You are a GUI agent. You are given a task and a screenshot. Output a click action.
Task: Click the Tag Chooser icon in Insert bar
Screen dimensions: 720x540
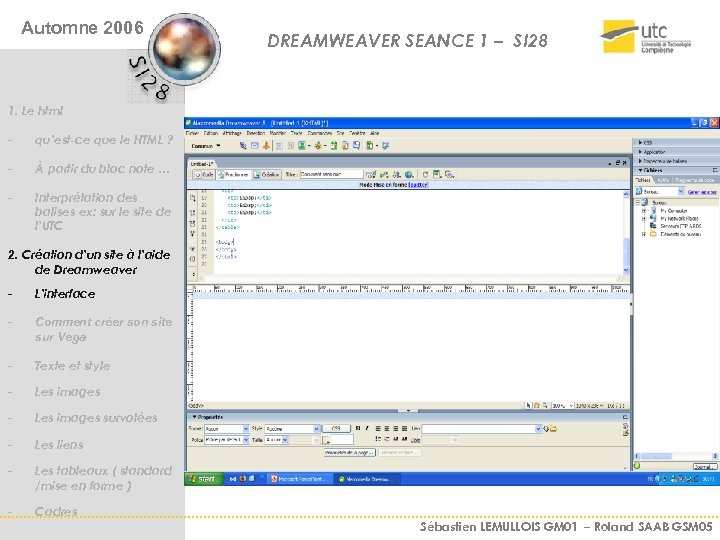385,146
